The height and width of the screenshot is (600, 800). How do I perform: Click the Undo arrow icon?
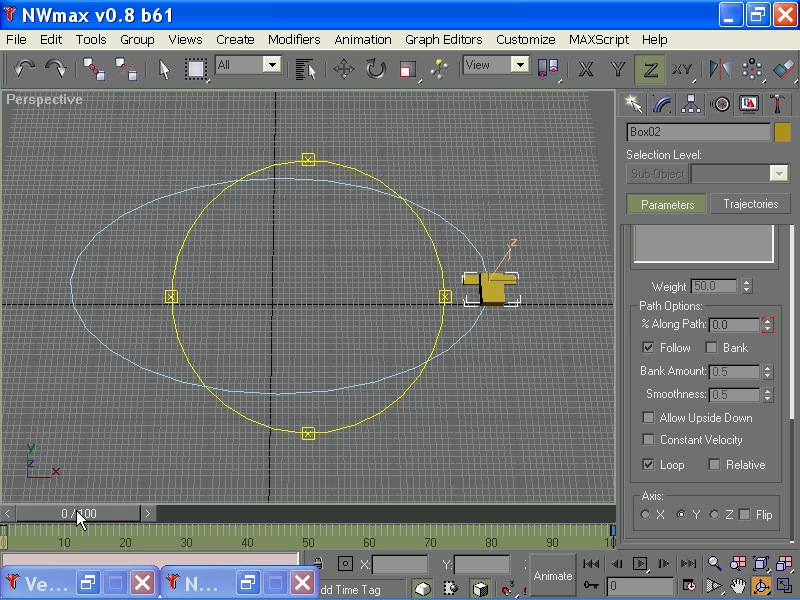point(25,69)
